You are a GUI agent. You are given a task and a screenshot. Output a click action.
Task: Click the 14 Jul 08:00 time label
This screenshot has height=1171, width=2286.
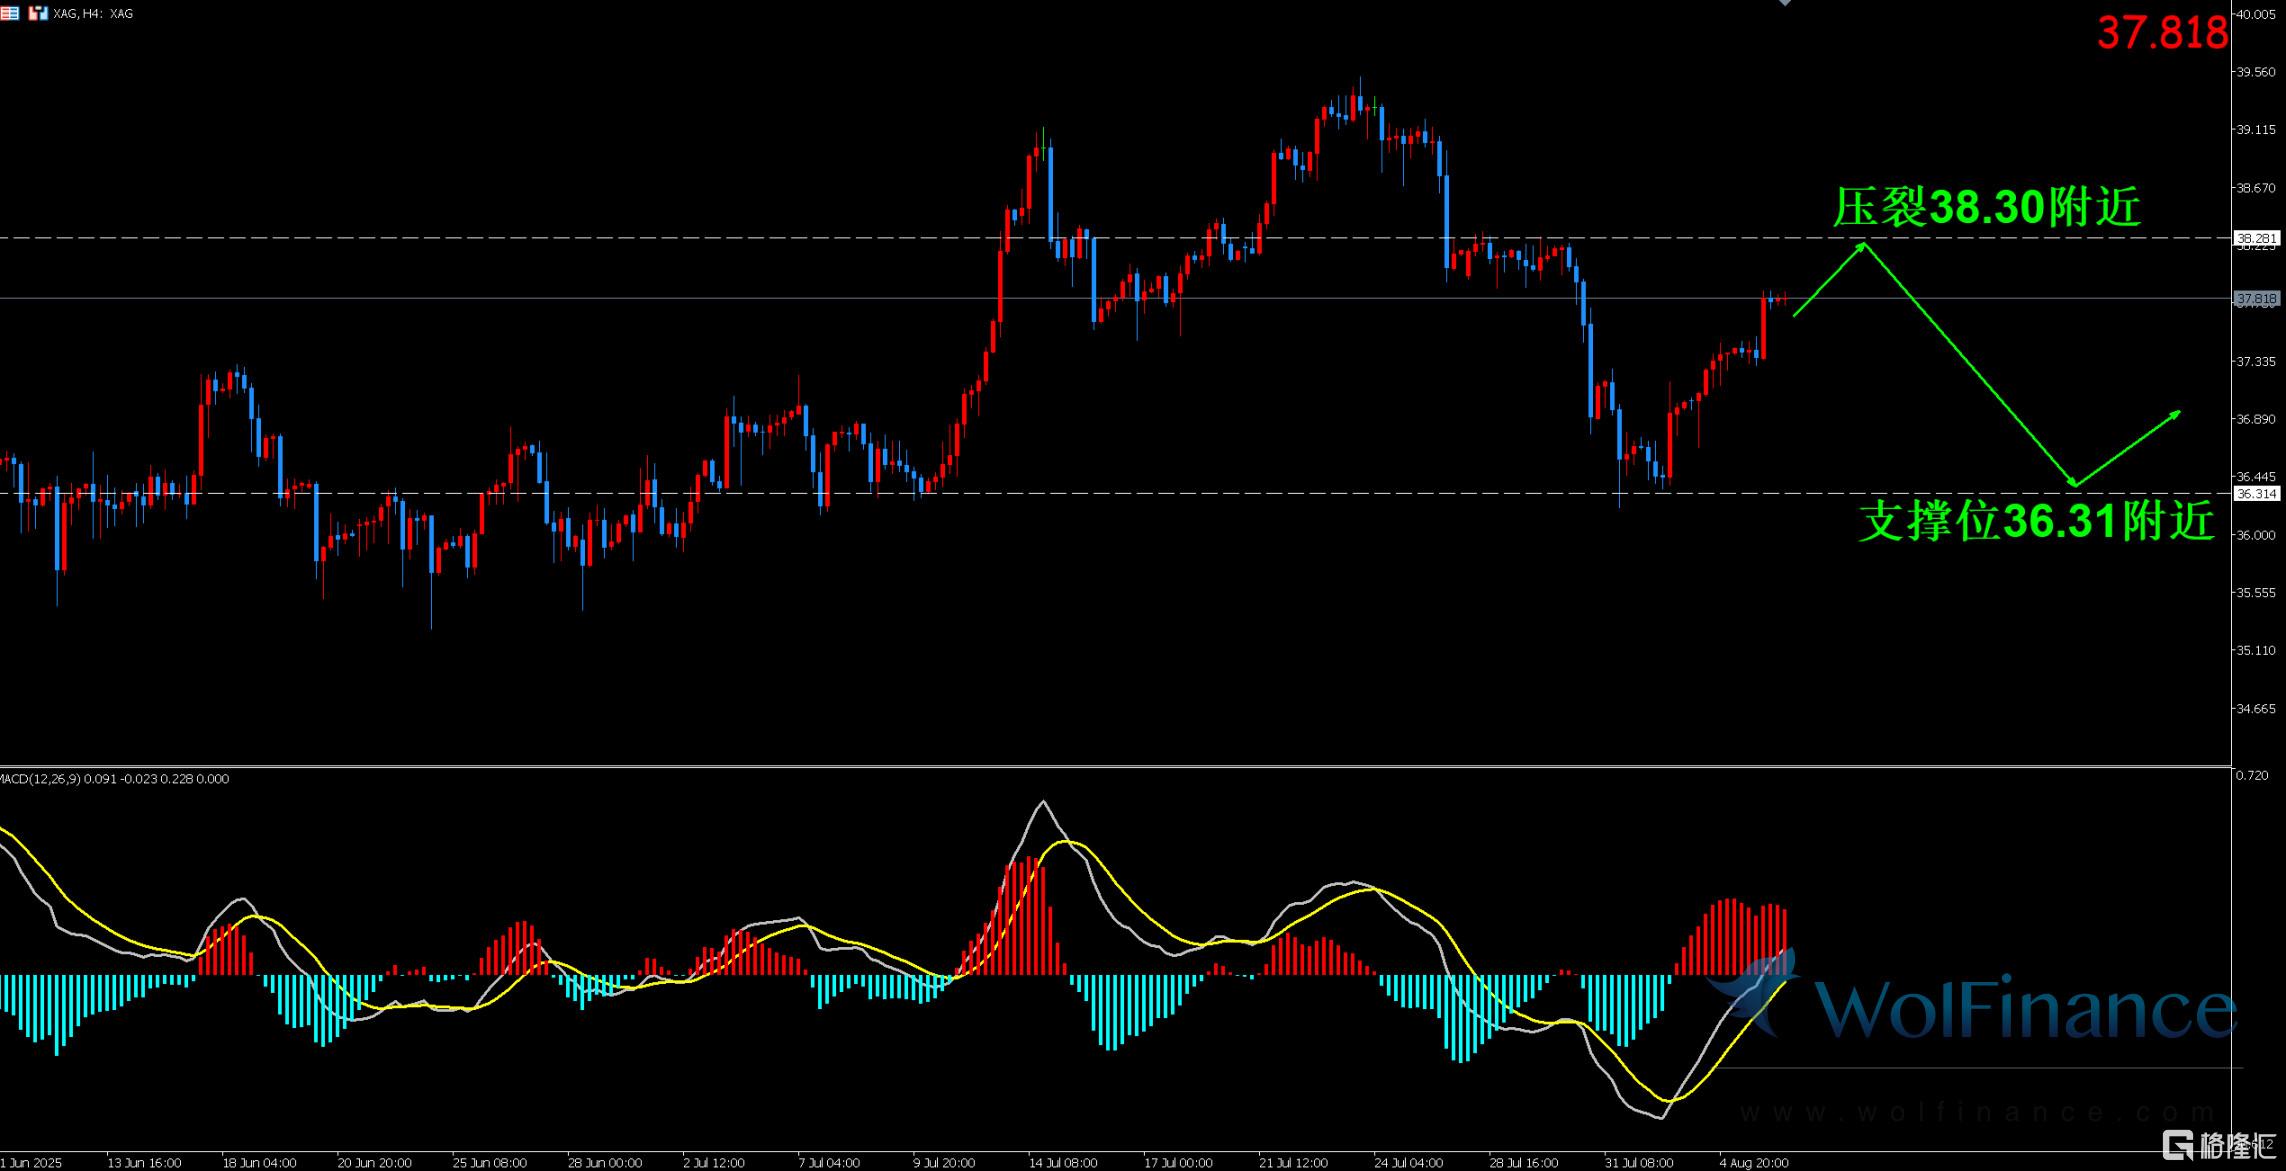tap(1063, 1163)
